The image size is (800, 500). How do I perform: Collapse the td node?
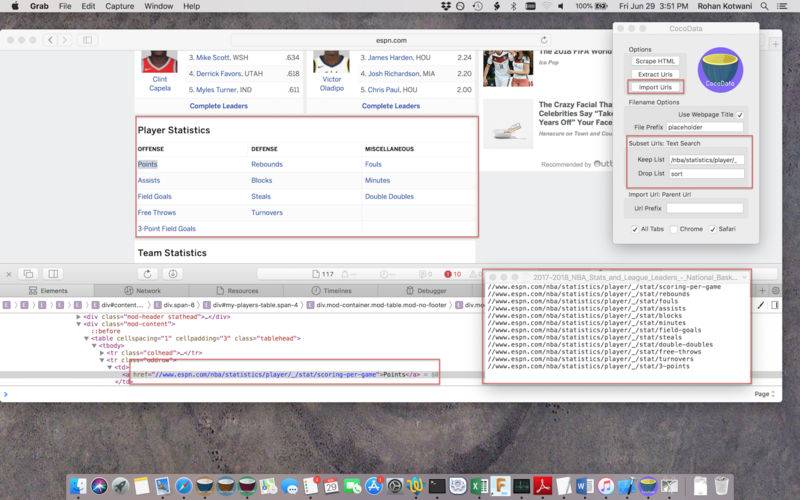point(110,367)
